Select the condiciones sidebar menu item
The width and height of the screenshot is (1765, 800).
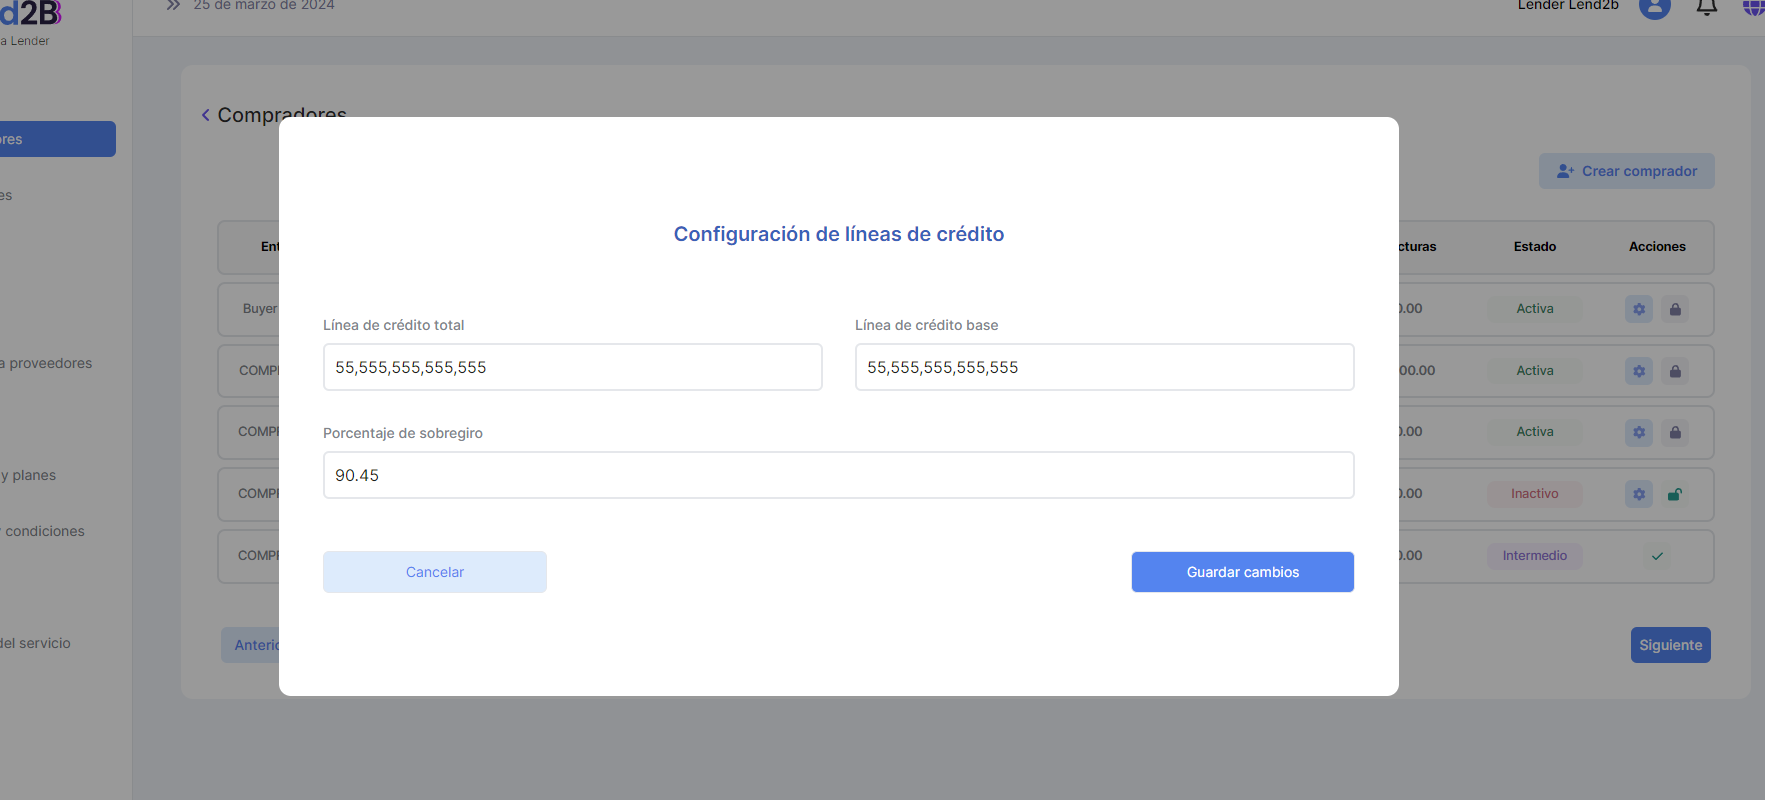click(x=44, y=531)
